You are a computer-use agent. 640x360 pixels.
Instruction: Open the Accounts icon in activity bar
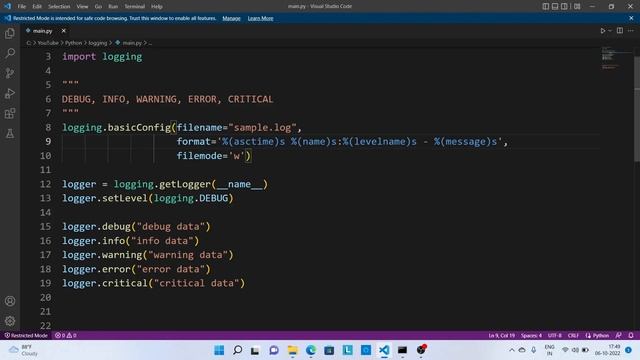pyautogui.click(x=10, y=301)
